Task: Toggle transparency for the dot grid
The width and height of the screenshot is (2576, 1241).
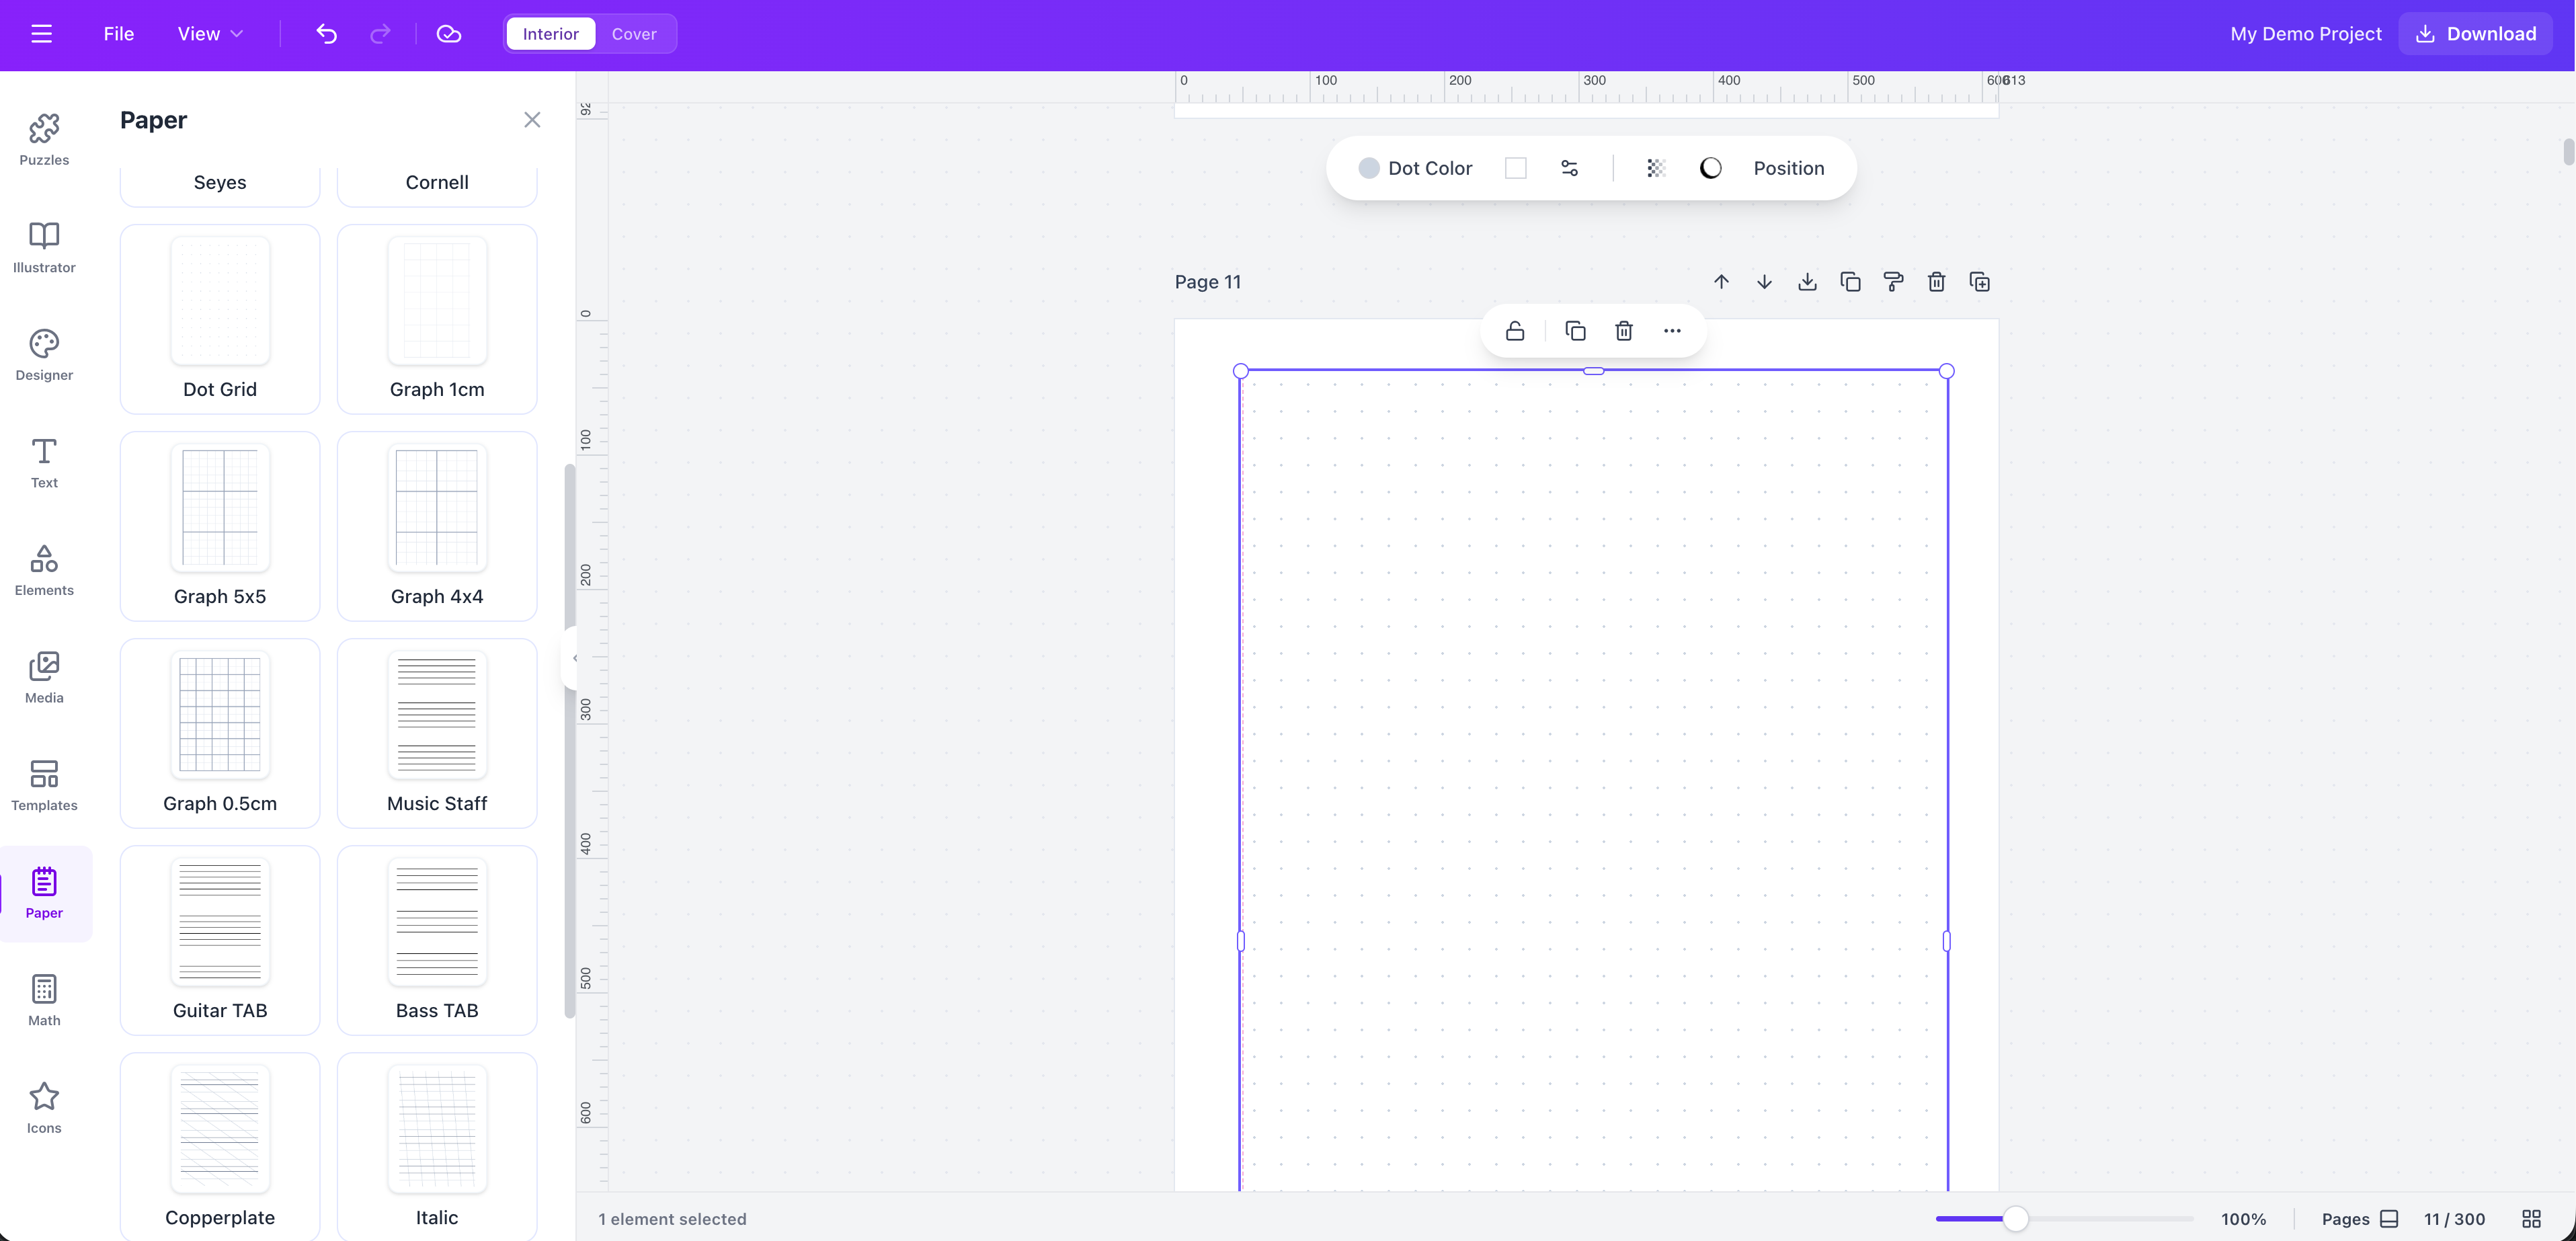Action: (1656, 168)
